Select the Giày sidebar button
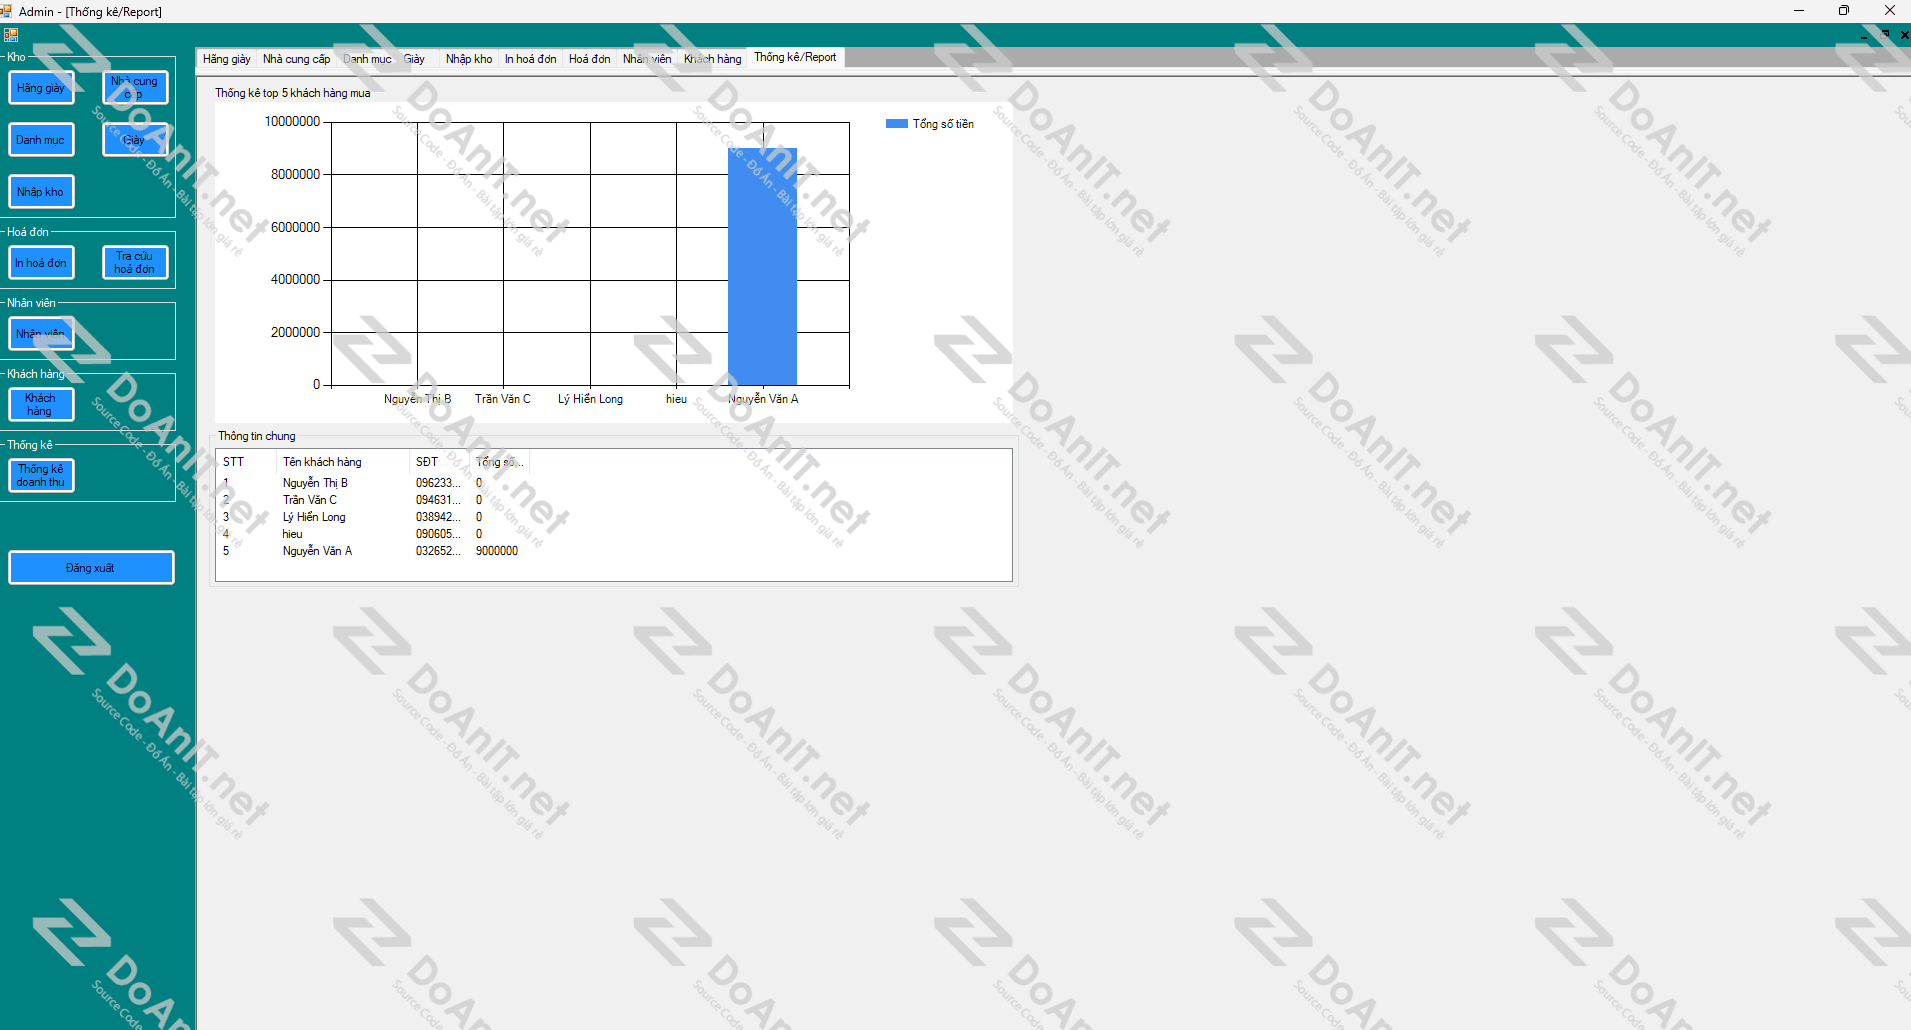The image size is (1911, 1030). (x=135, y=140)
